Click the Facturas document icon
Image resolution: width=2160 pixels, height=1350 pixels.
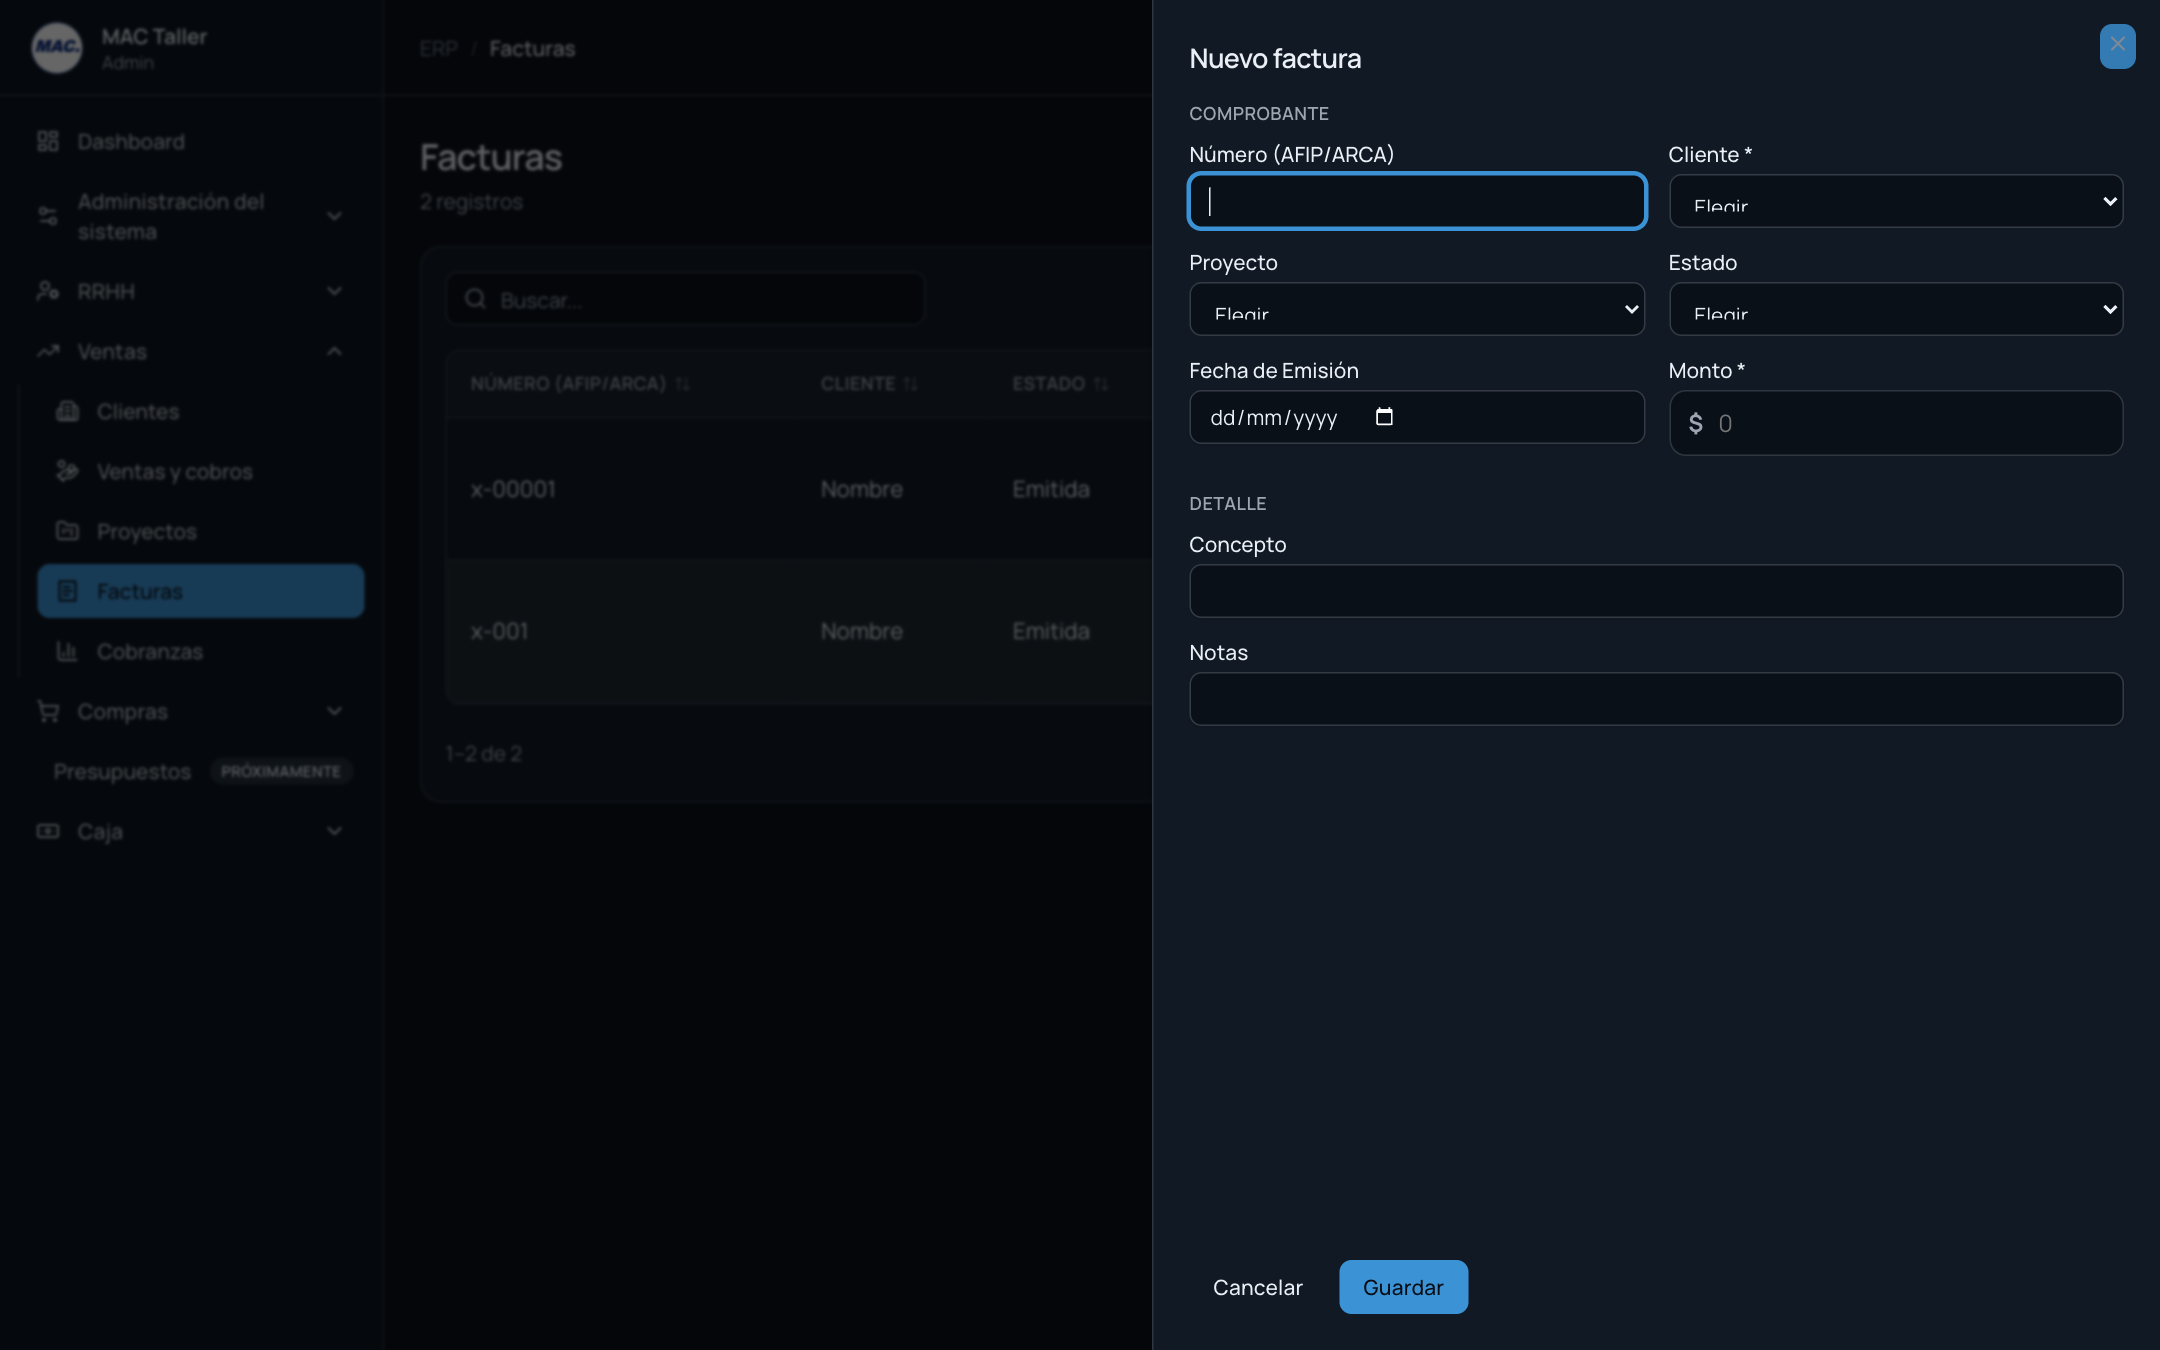click(67, 591)
